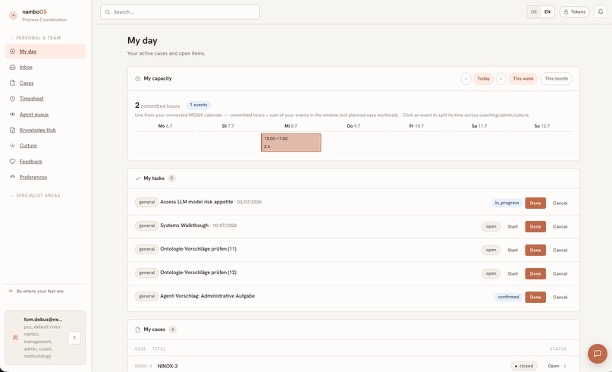Open the My day menu item
612x372 pixels.
tap(45, 52)
